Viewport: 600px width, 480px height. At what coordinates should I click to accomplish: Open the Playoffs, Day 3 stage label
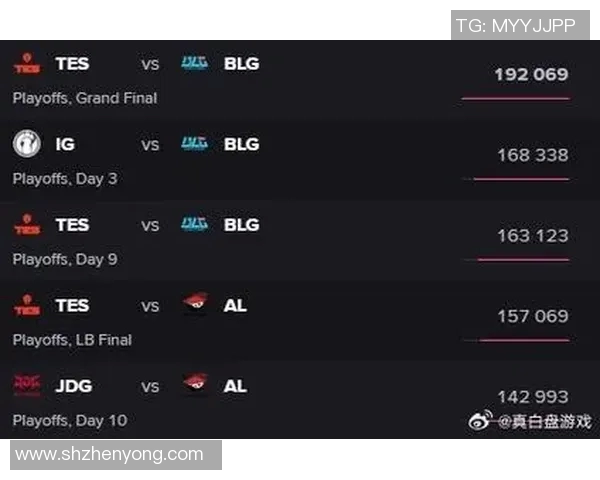point(66,178)
